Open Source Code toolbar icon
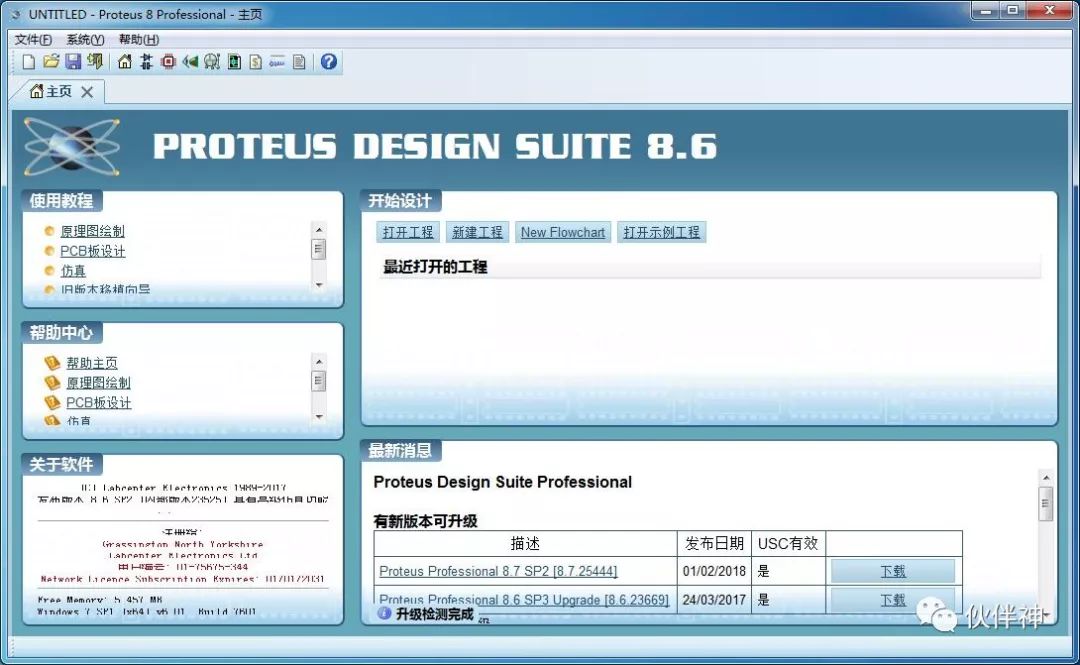 [277, 62]
